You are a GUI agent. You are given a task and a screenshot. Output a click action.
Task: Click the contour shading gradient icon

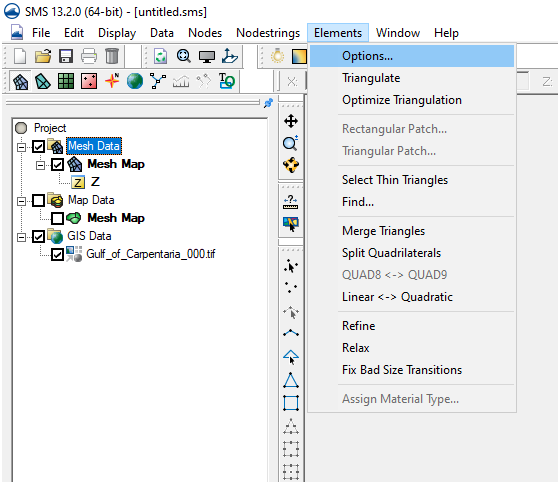[x=299, y=56]
